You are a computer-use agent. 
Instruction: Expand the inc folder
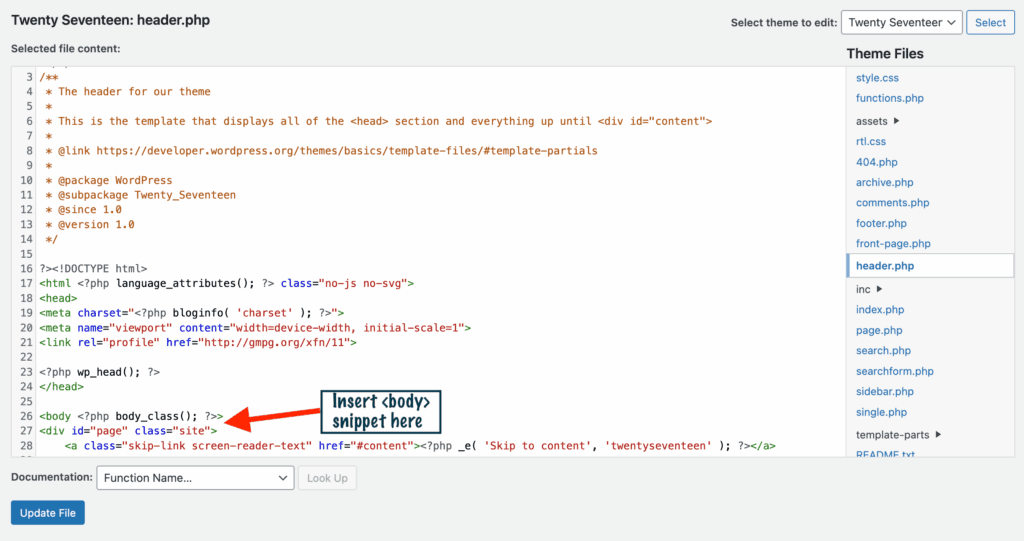point(869,289)
